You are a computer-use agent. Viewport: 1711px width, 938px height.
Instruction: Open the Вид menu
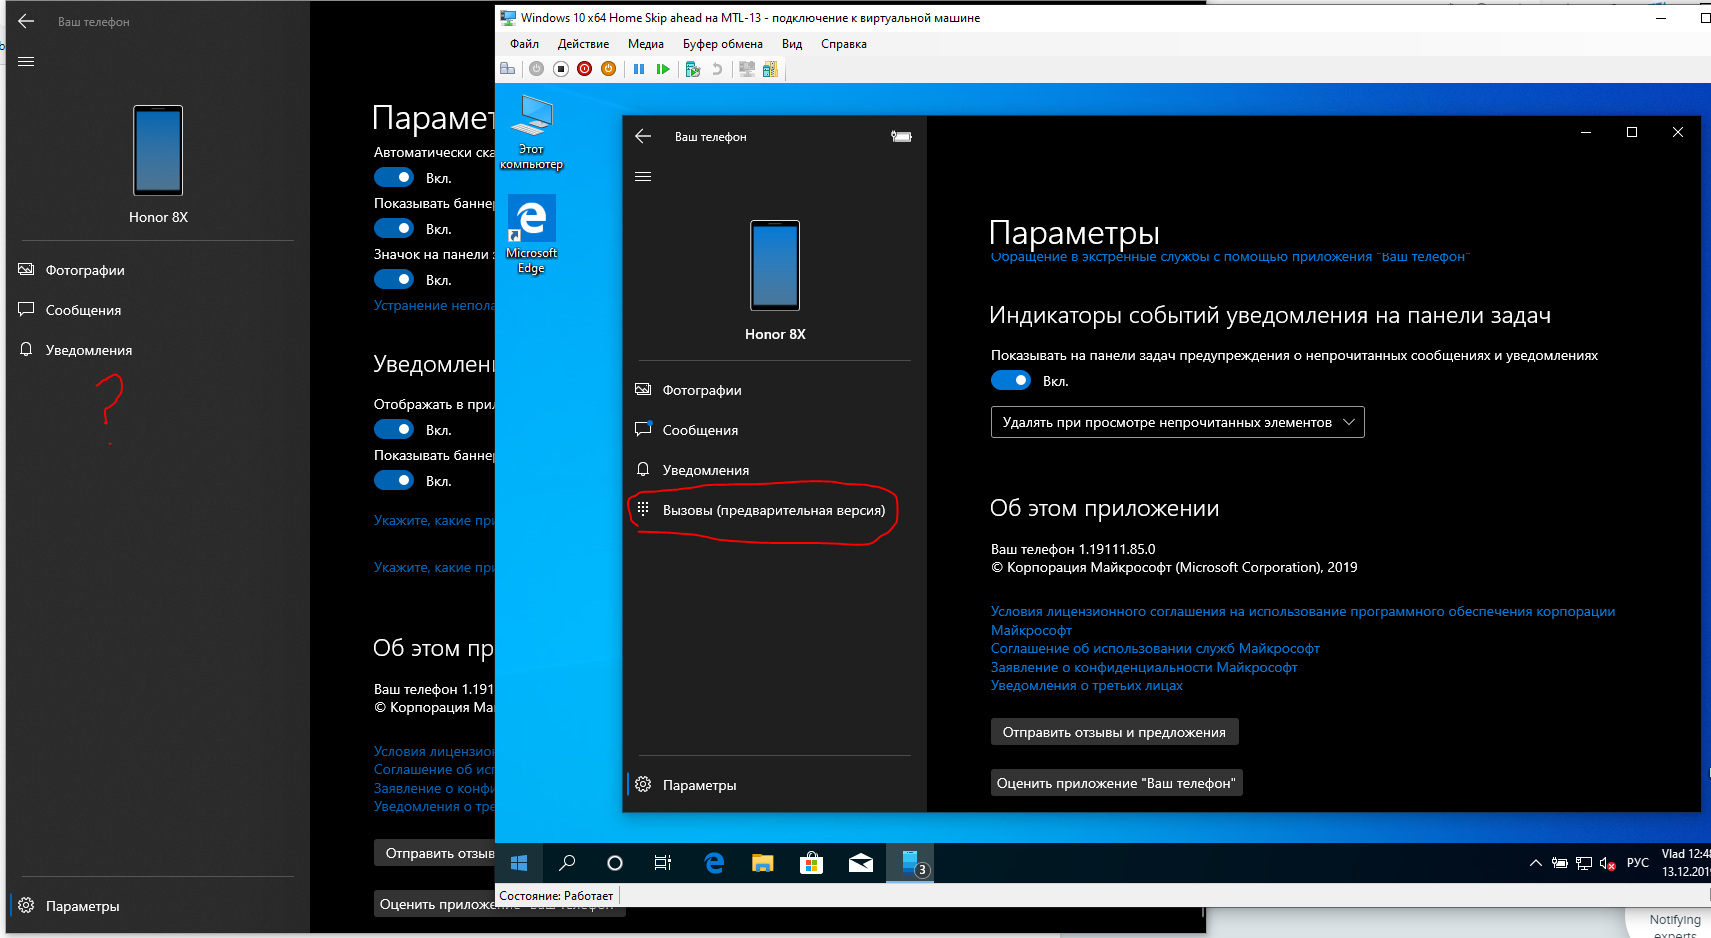pos(792,44)
